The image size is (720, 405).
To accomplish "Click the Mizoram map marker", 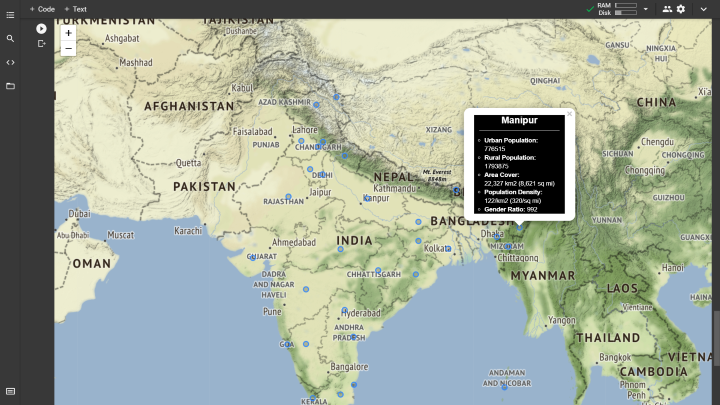I will tap(507, 247).
